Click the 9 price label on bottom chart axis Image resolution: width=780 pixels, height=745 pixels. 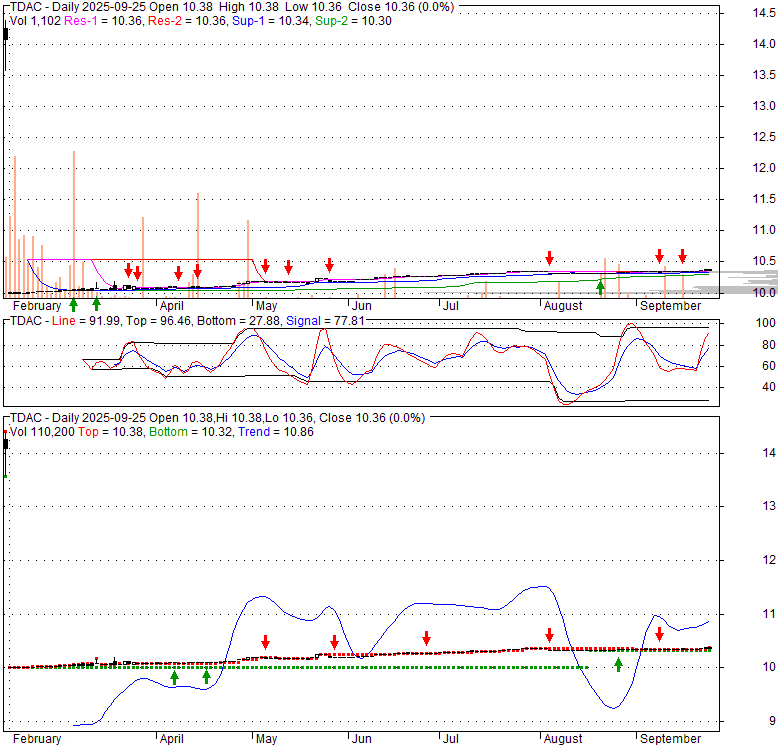click(x=772, y=721)
